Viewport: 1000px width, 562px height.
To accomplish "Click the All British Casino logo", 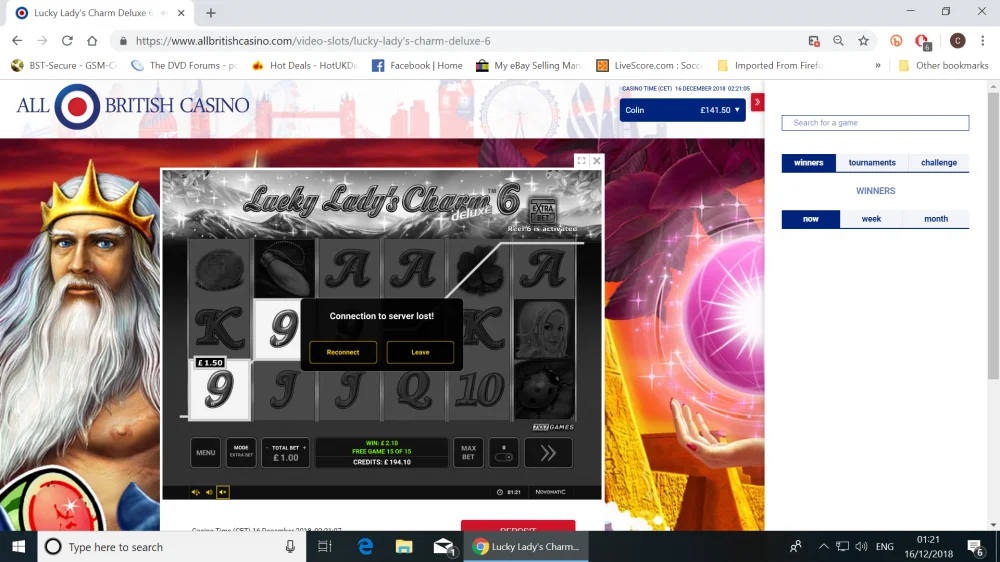I will [x=133, y=106].
